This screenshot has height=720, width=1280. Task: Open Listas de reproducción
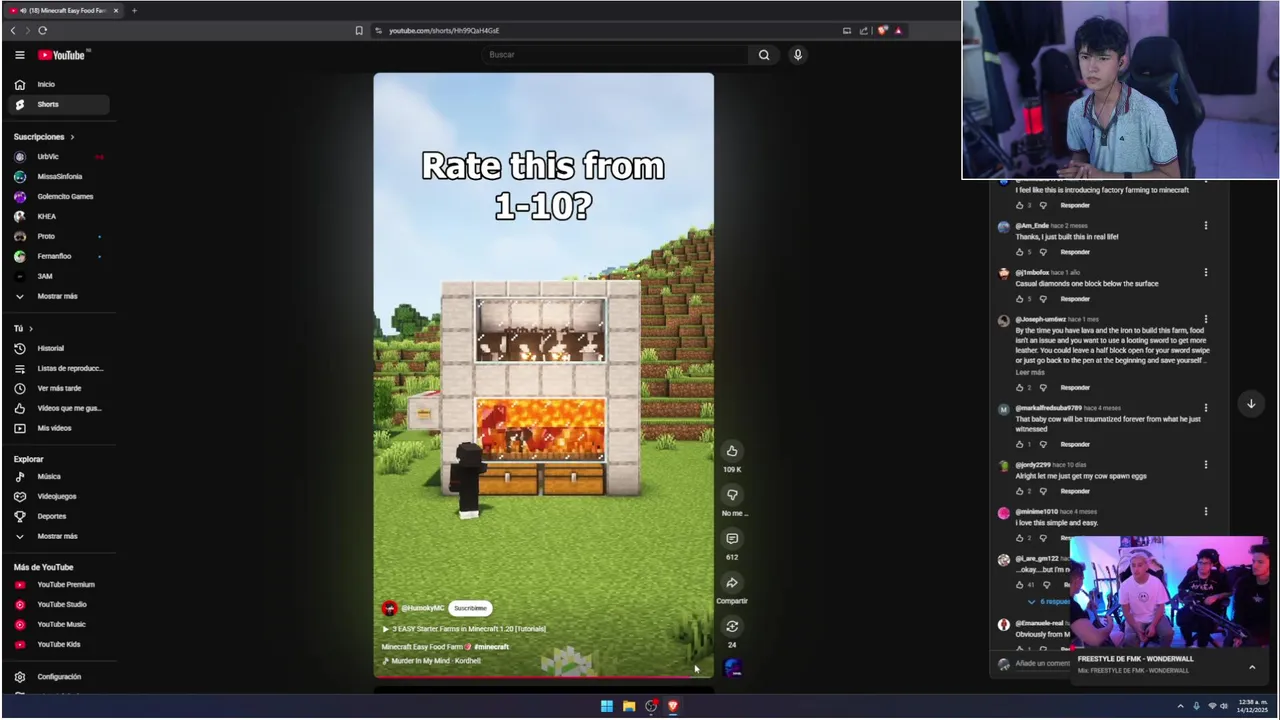coord(59,368)
